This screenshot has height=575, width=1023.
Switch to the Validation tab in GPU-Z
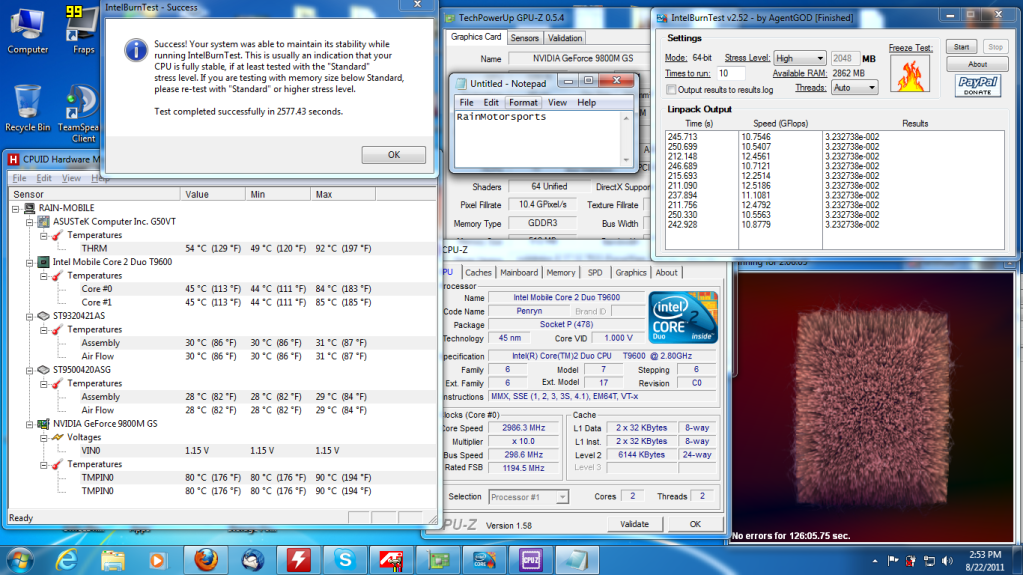(x=565, y=38)
